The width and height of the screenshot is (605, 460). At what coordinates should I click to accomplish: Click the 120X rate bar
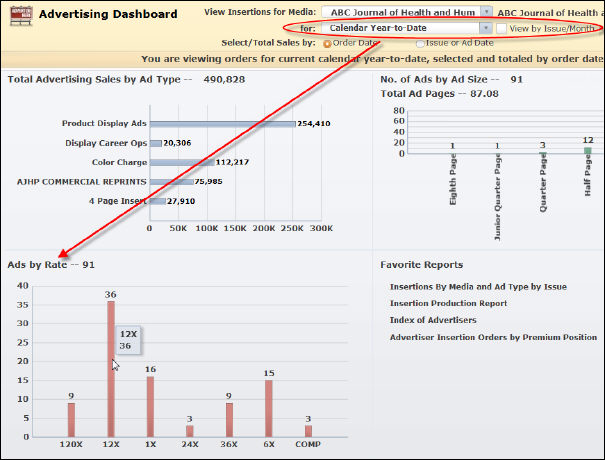pyautogui.click(x=71, y=420)
